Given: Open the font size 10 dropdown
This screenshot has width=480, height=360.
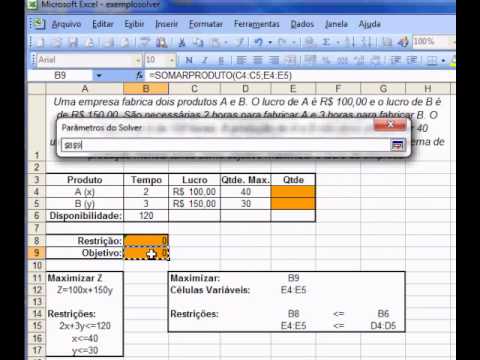Looking at the screenshot, I should pyautogui.click(x=172, y=60).
